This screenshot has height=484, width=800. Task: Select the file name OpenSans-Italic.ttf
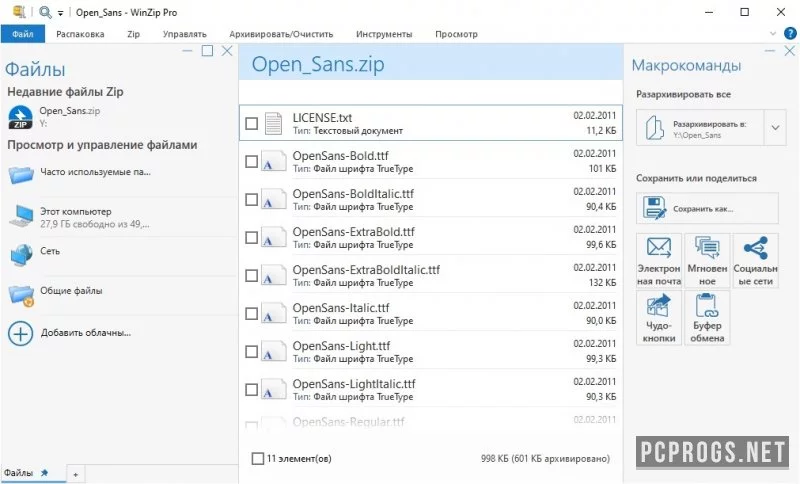pos(341,308)
